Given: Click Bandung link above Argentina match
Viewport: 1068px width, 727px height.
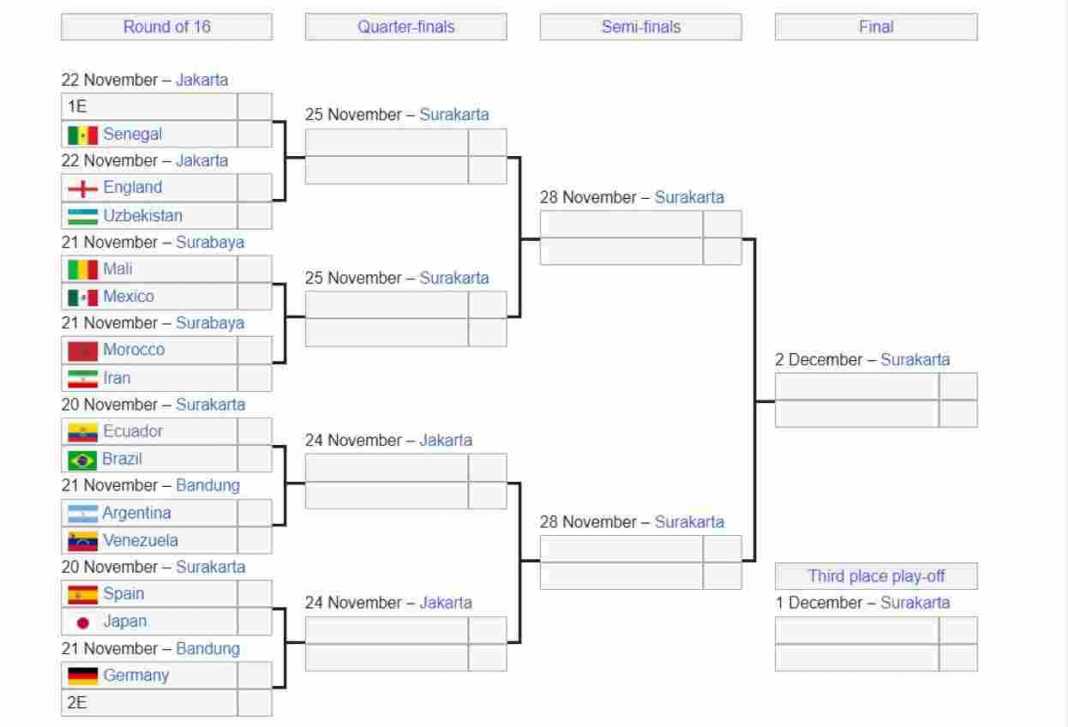Looking at the screenshot, I should coord(208,485).
